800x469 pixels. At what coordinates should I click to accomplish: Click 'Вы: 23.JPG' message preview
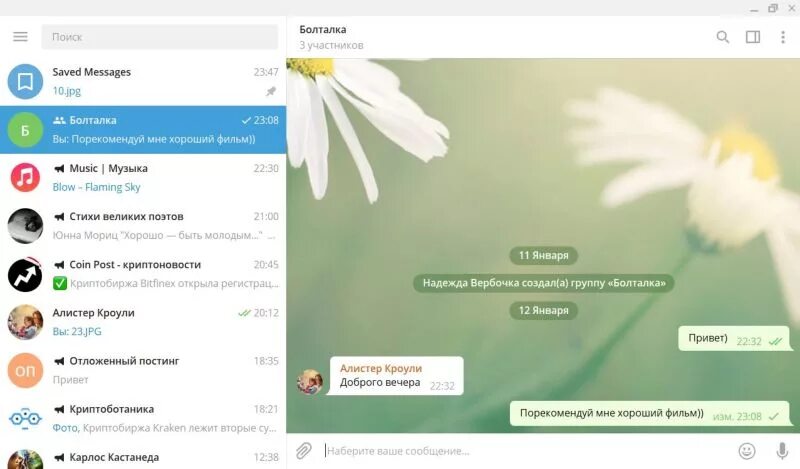click(x=77, y=332)
